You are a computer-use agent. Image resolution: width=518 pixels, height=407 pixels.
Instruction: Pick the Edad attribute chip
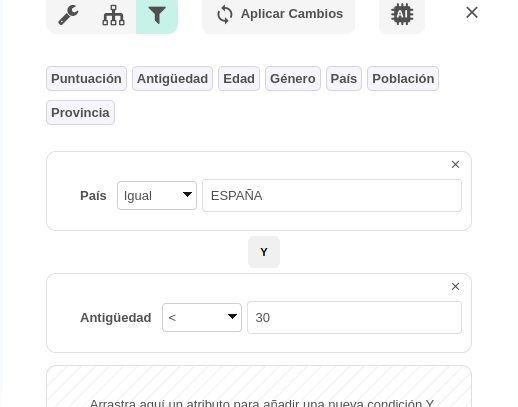point(239,79)
